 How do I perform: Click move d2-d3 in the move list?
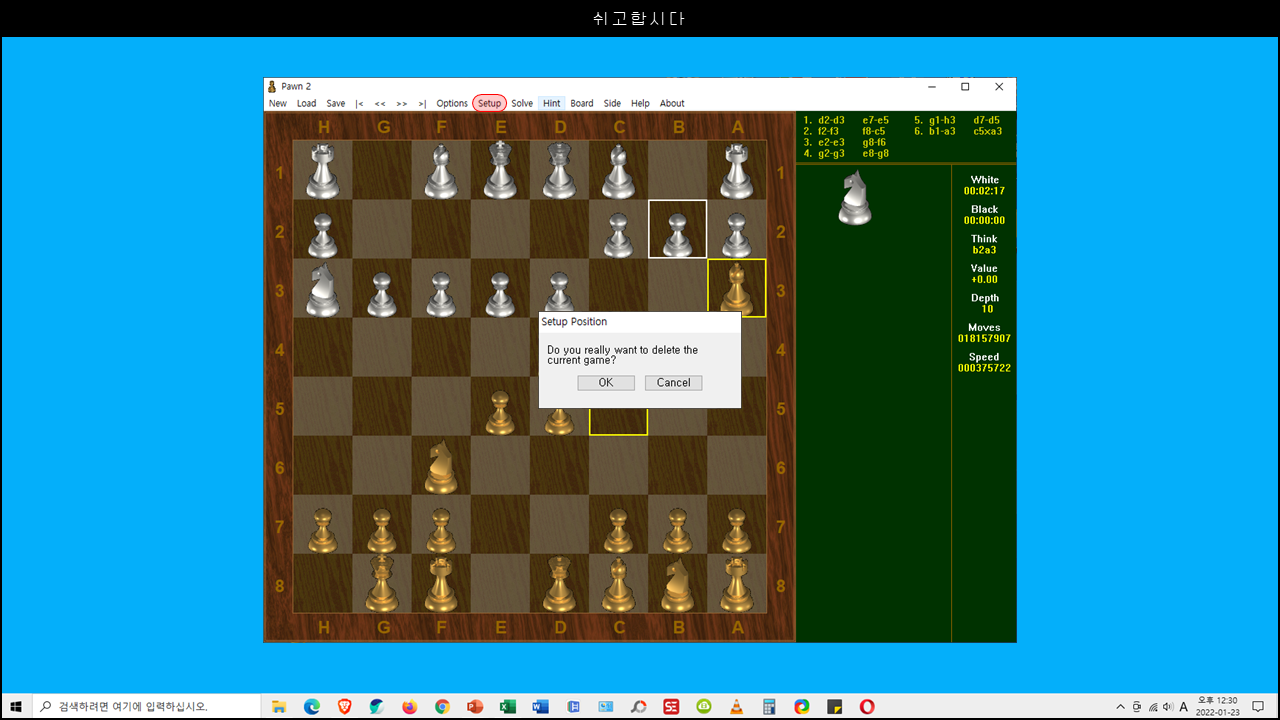tap(831, 120)
